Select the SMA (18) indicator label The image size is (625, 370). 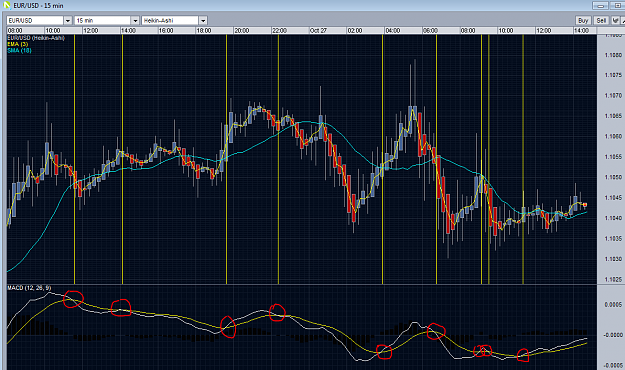[x=19, y=50]
